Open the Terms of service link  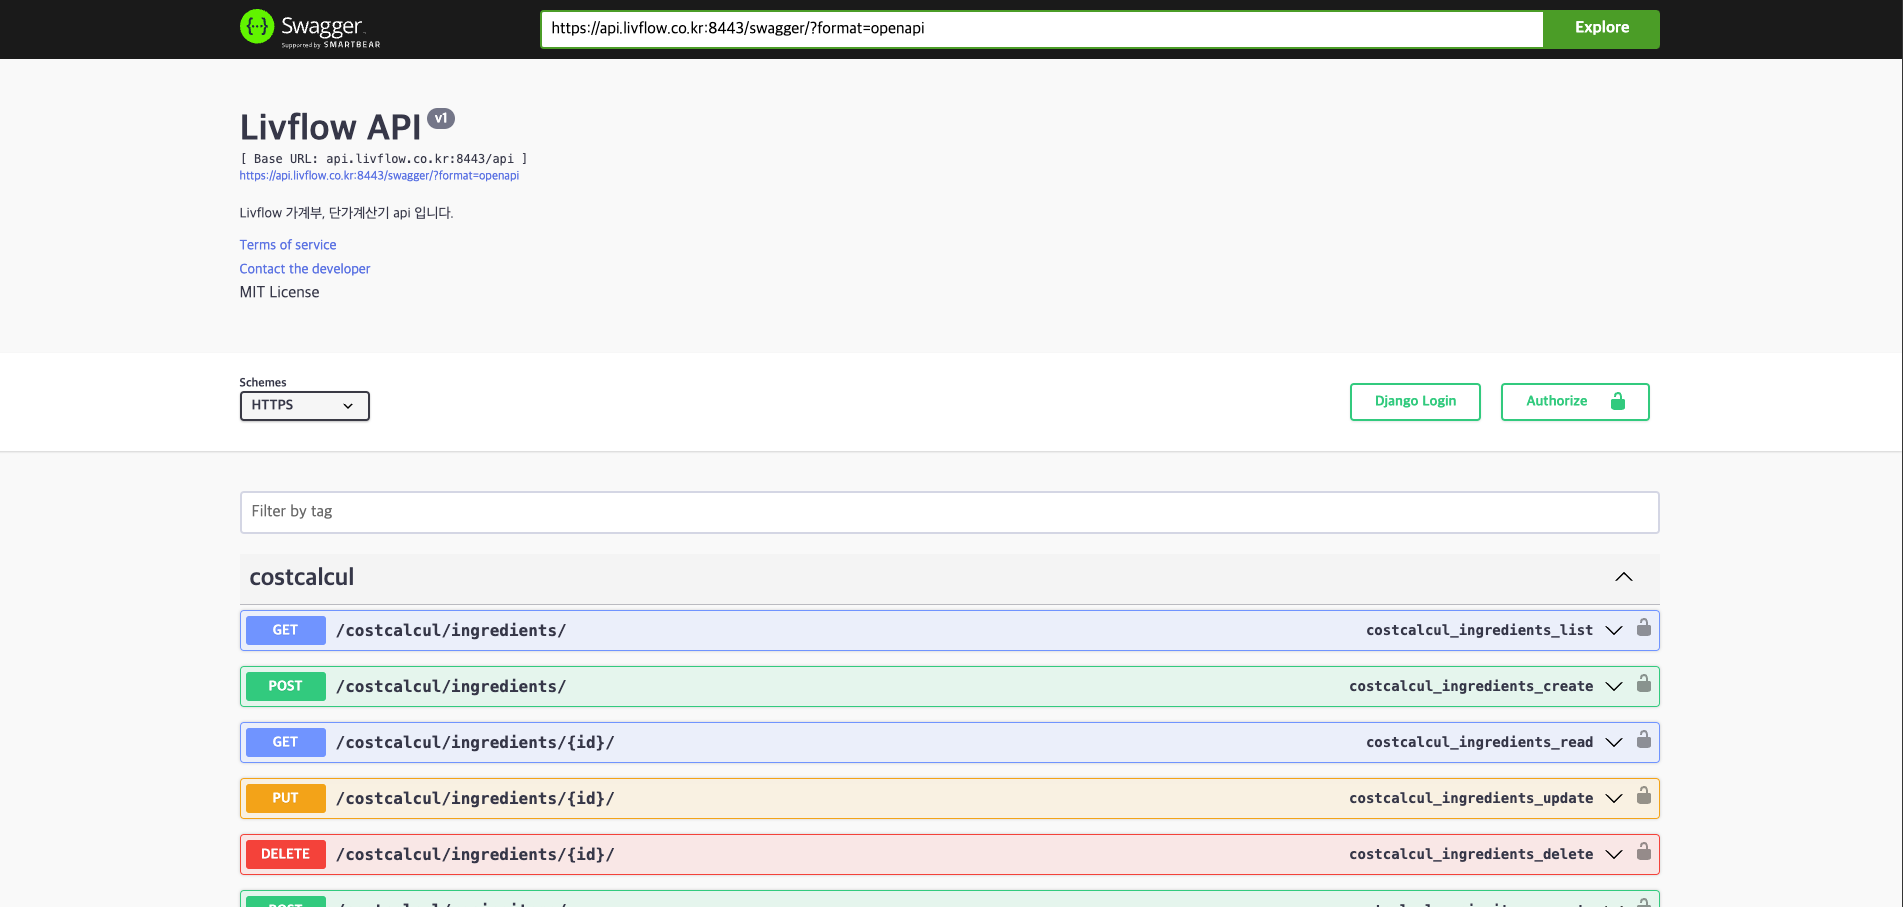coord(288,245)
